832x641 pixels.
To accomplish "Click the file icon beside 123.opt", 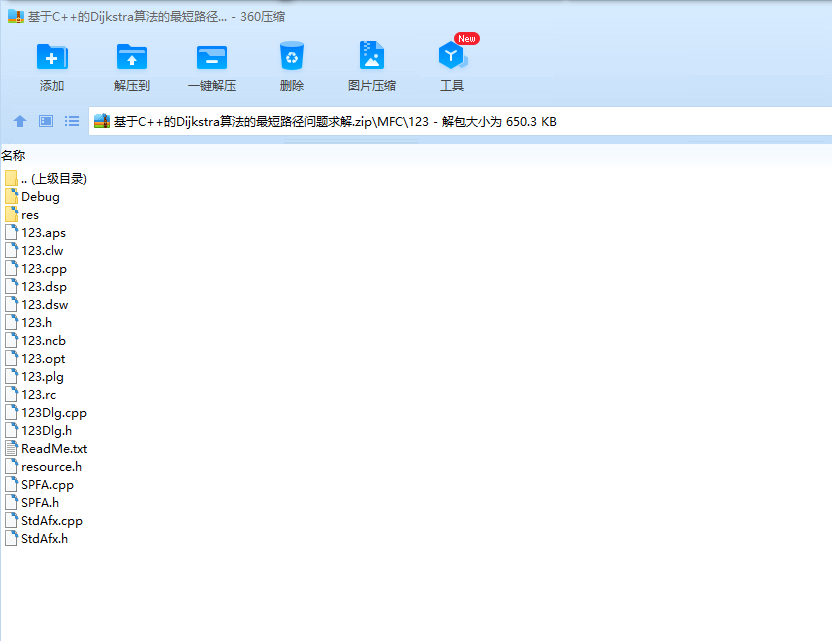I will [x=11, y=358].
